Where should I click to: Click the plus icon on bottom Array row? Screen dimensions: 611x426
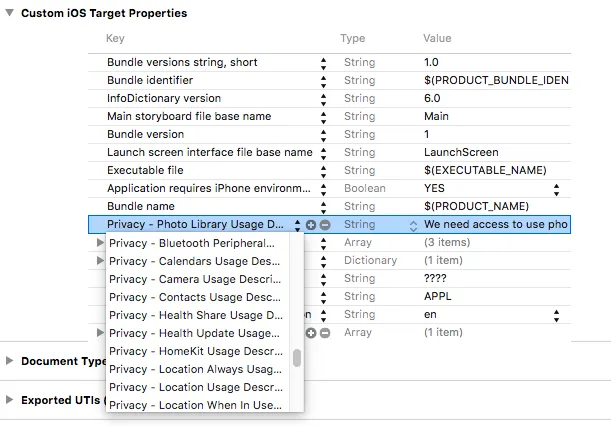(x=311, y=332)
